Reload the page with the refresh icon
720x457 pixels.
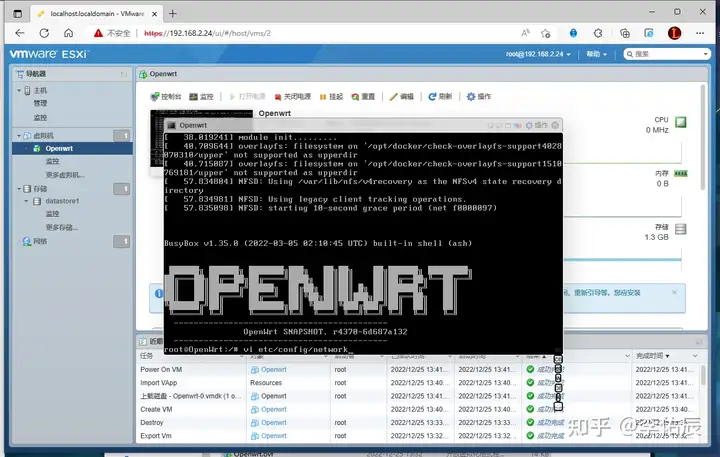[44, 33]
